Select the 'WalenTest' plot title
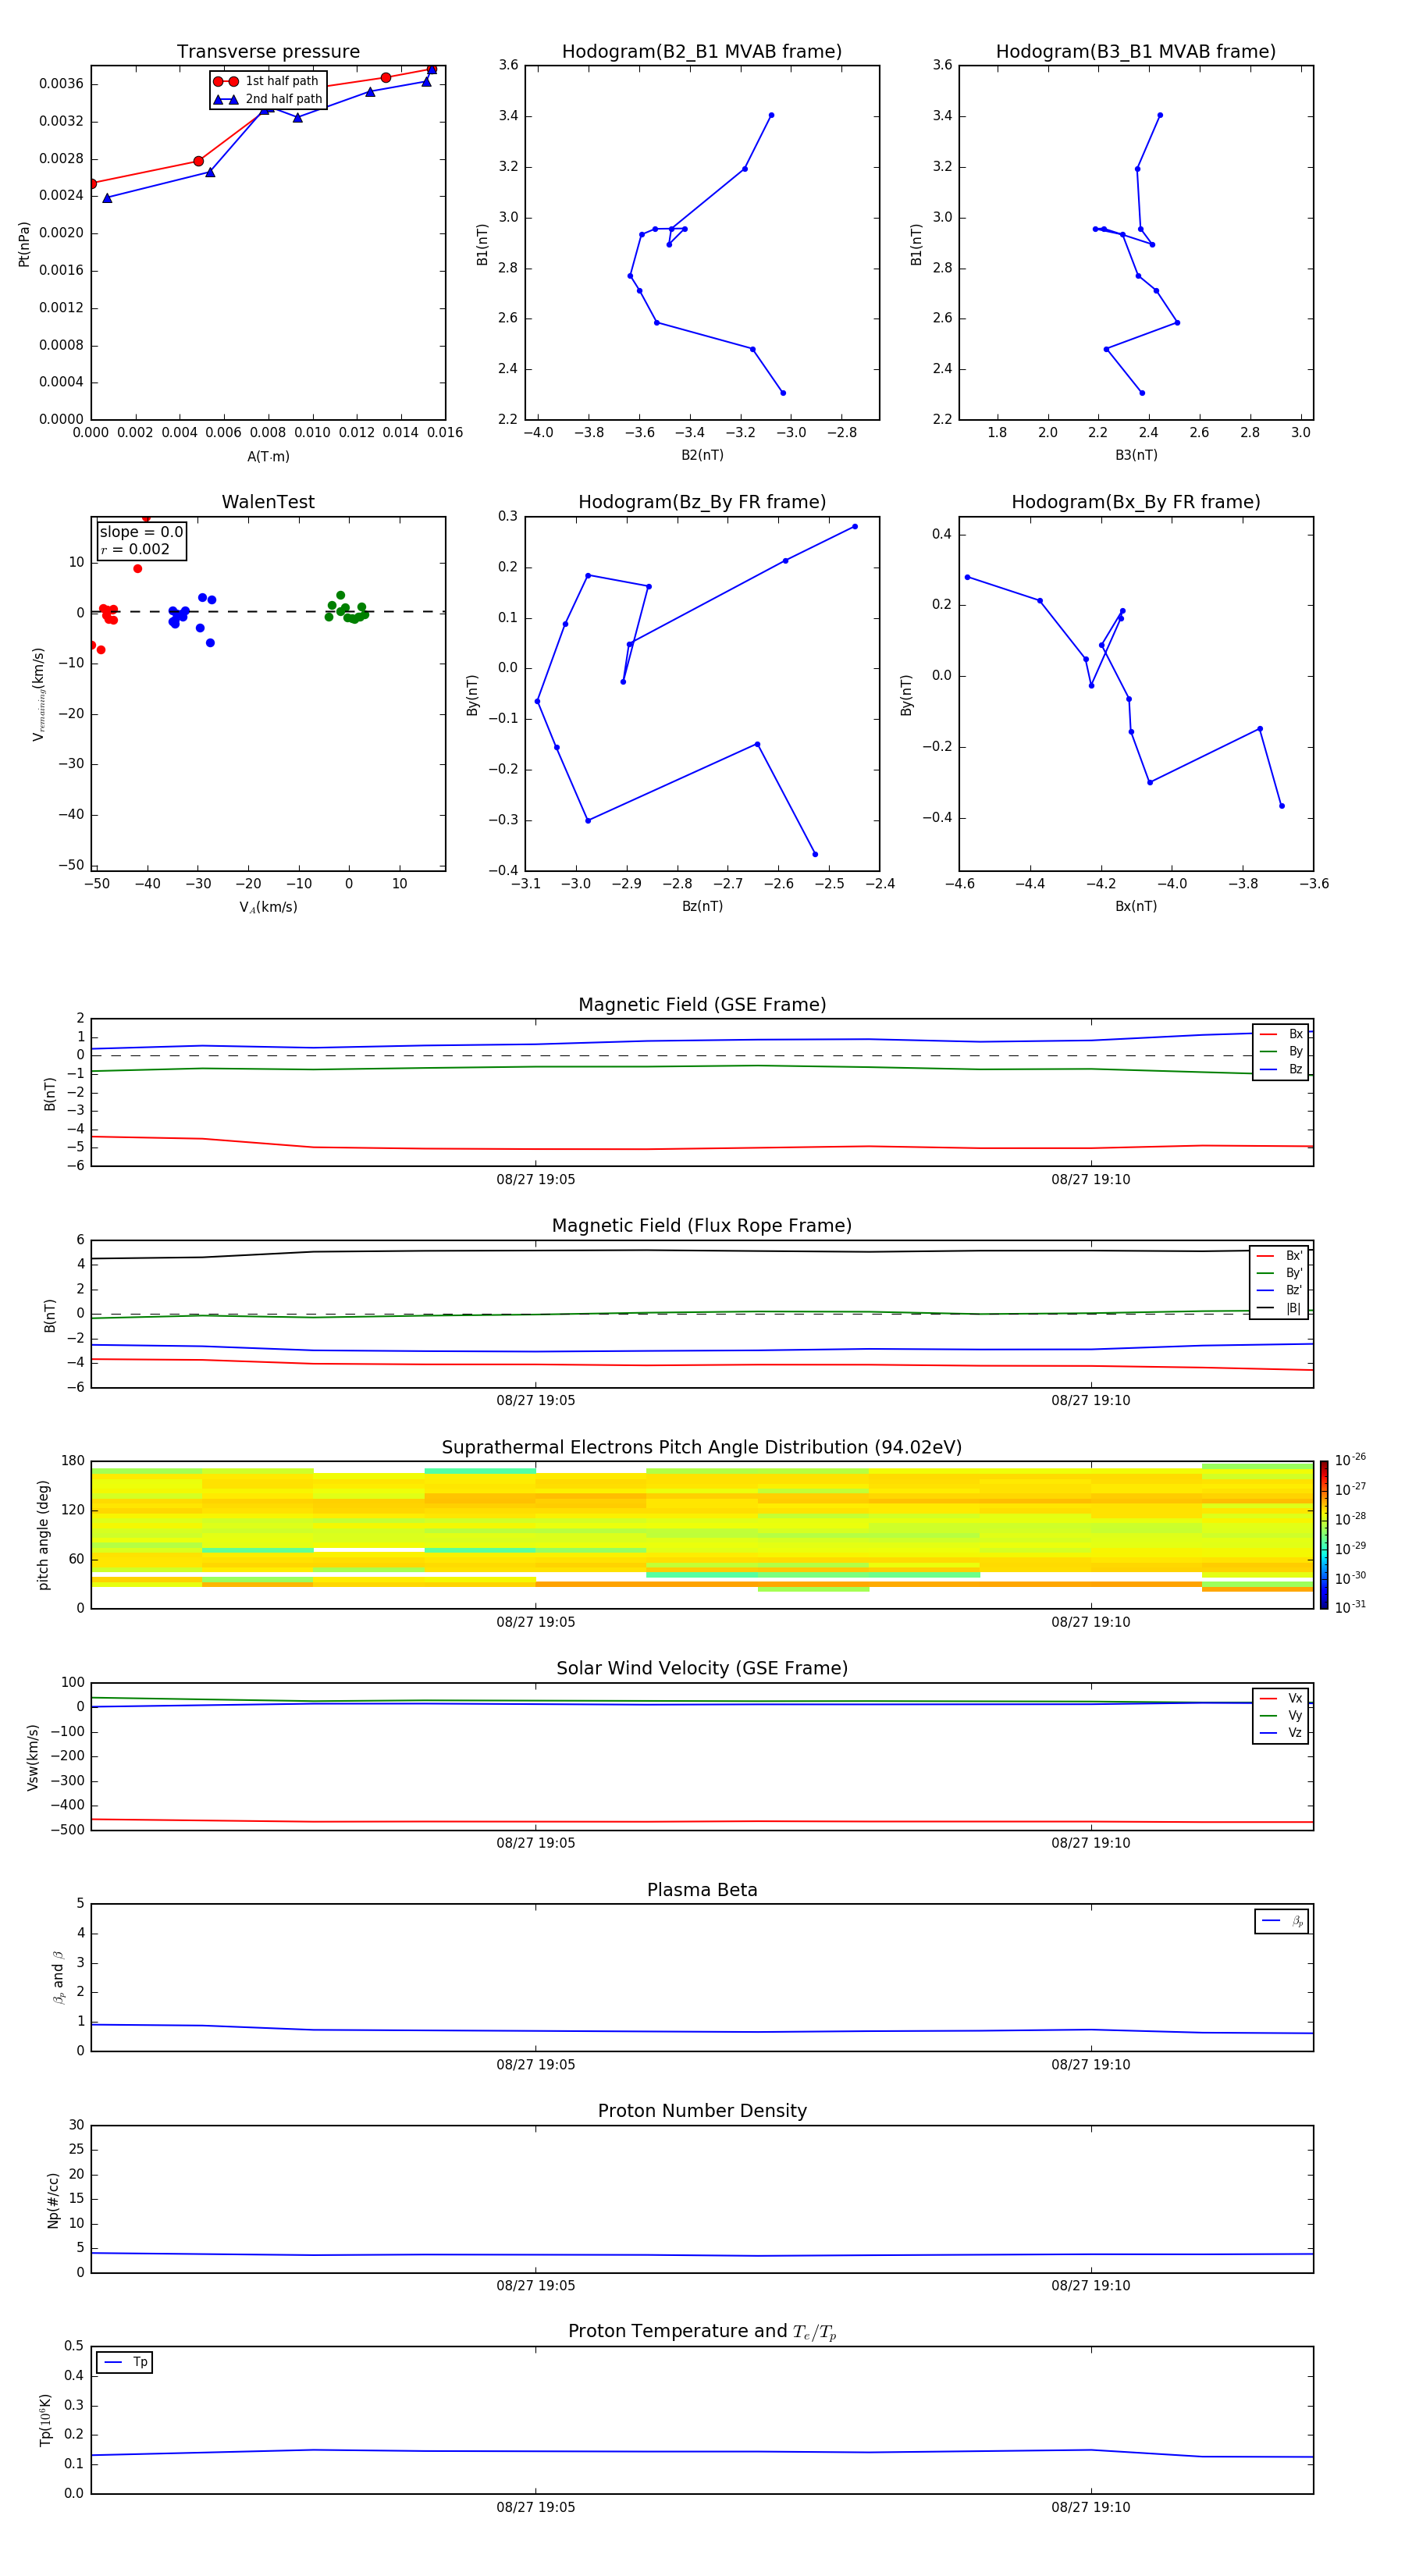1405x2576 pixels. (268, 502)
